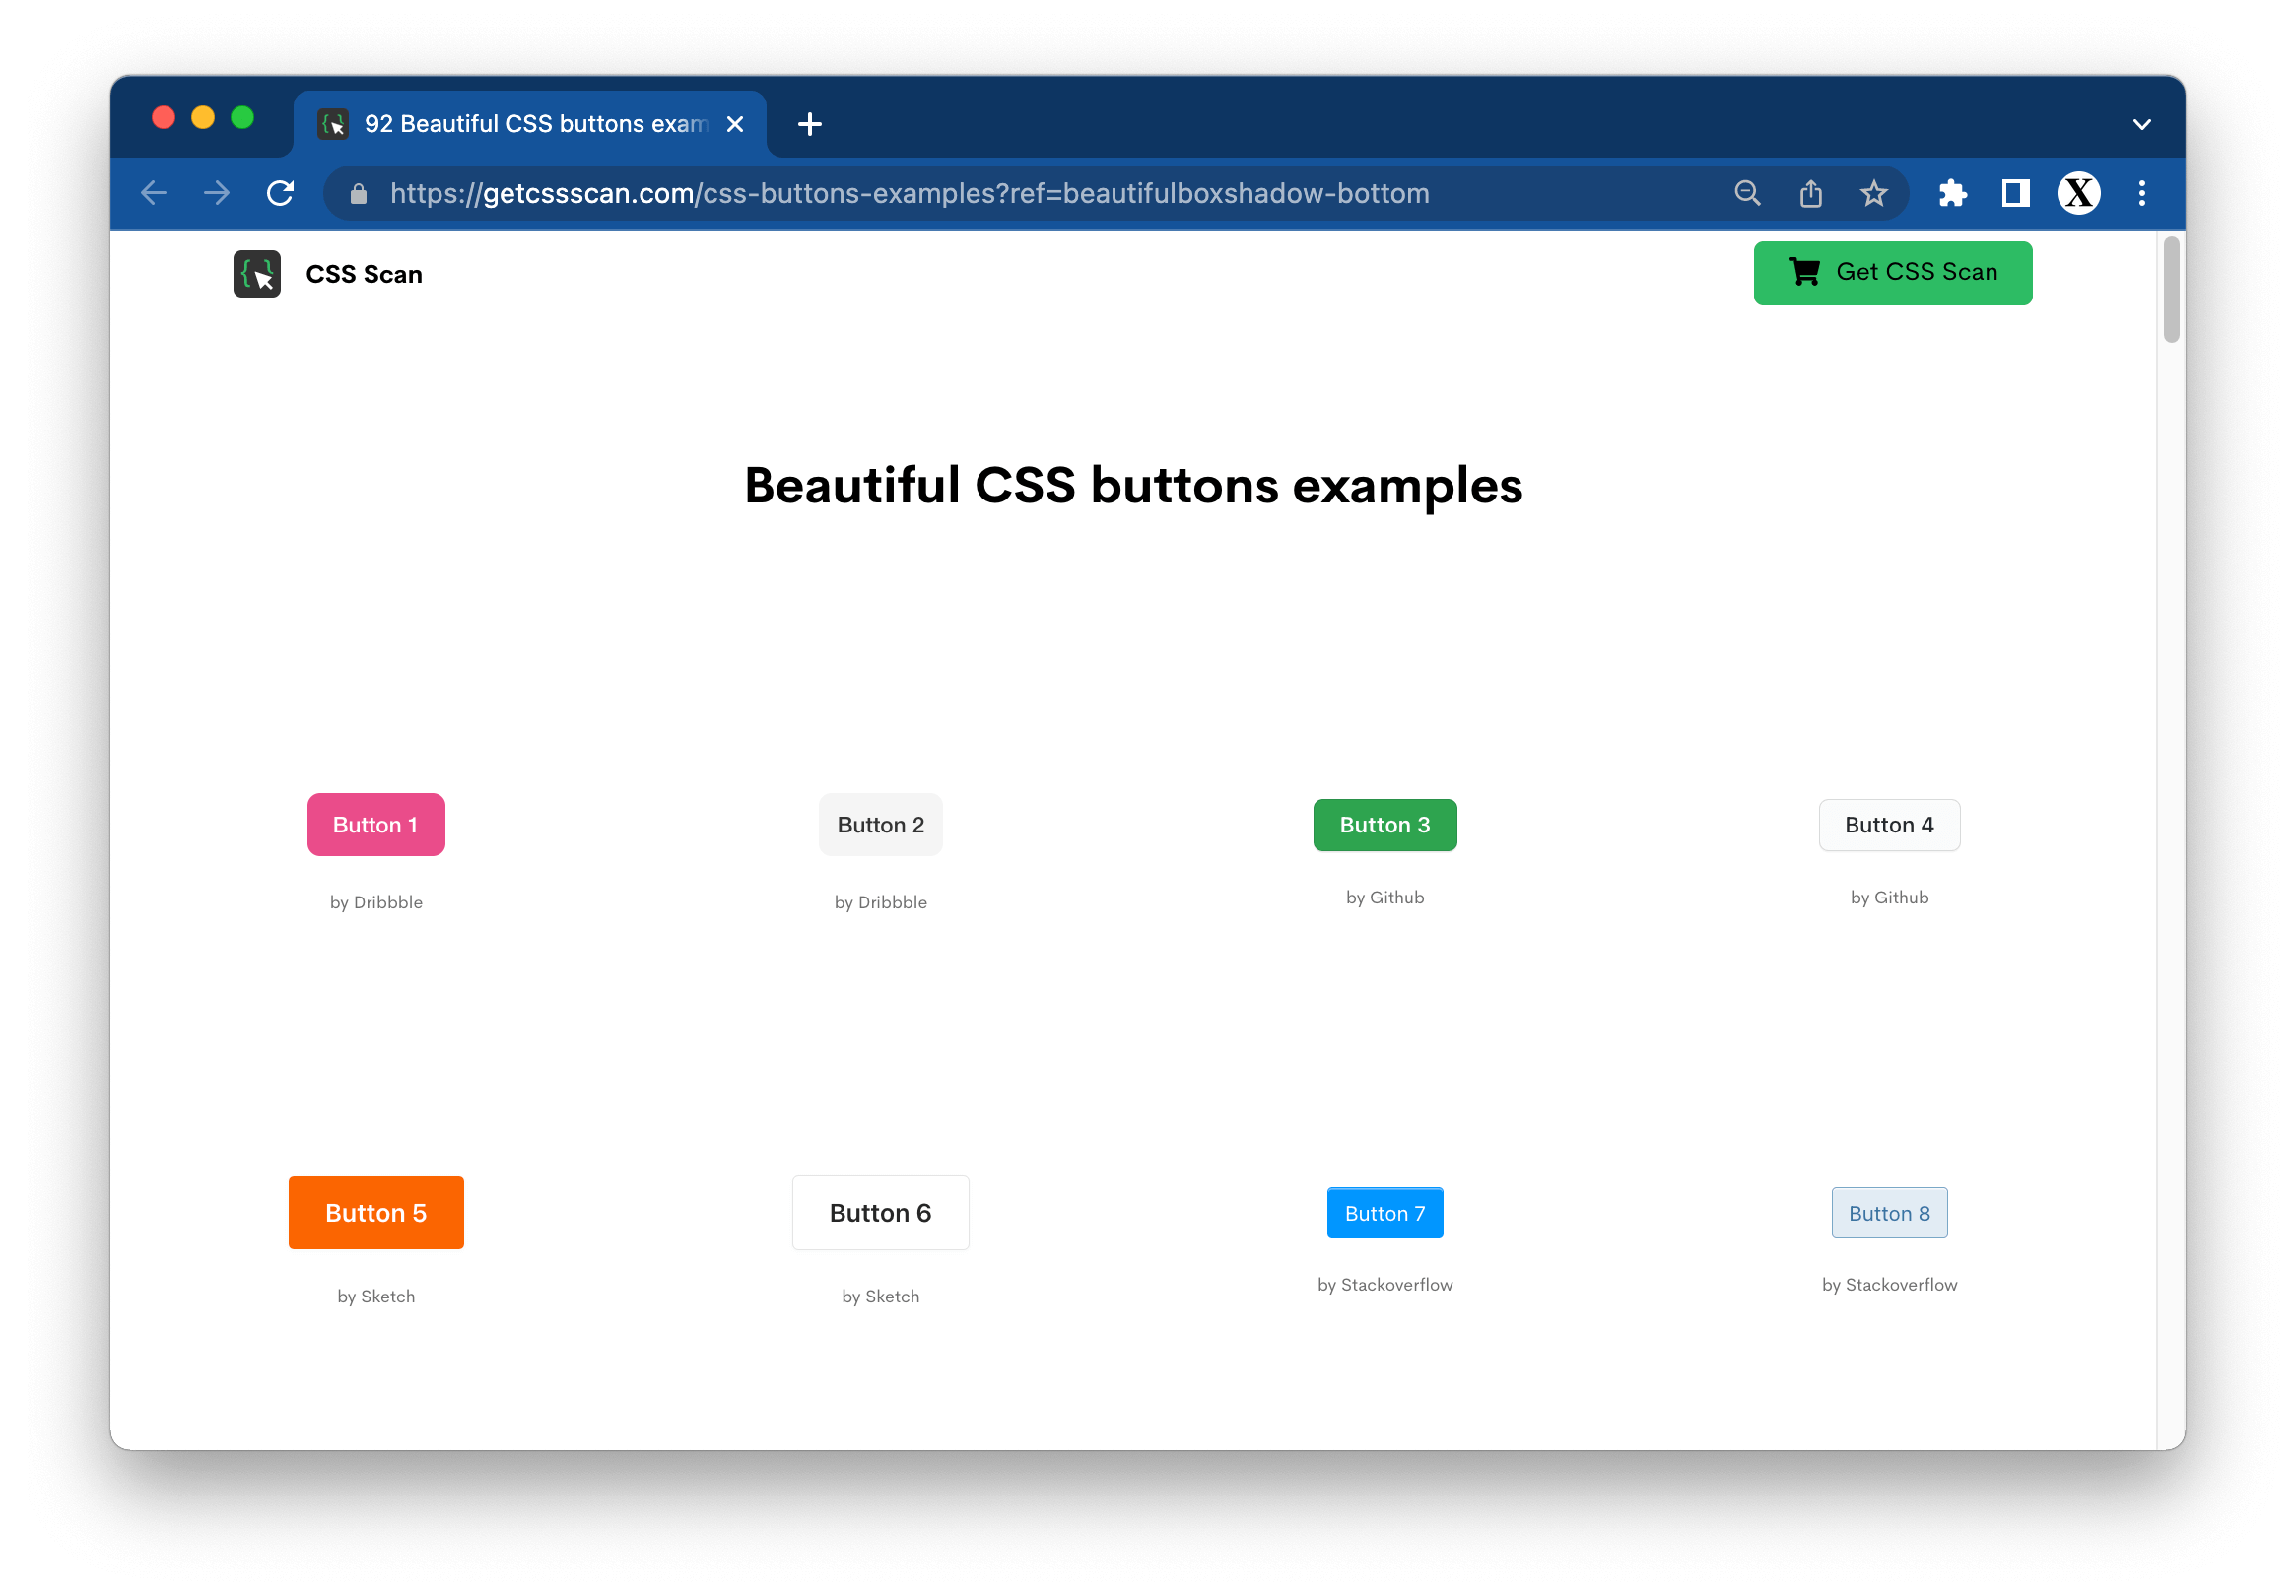
Task: Click the URL address field
Action: click(1000, 193)
